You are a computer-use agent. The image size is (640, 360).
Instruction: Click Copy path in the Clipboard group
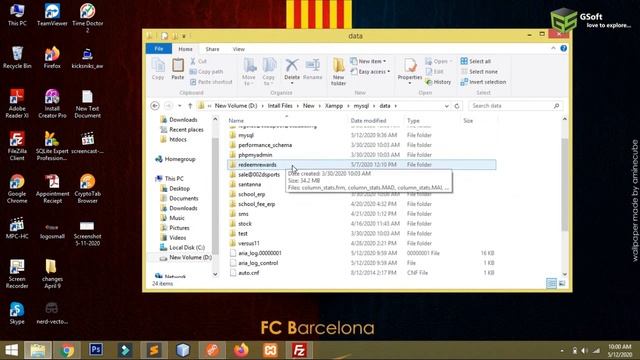[x=207, y=71]
